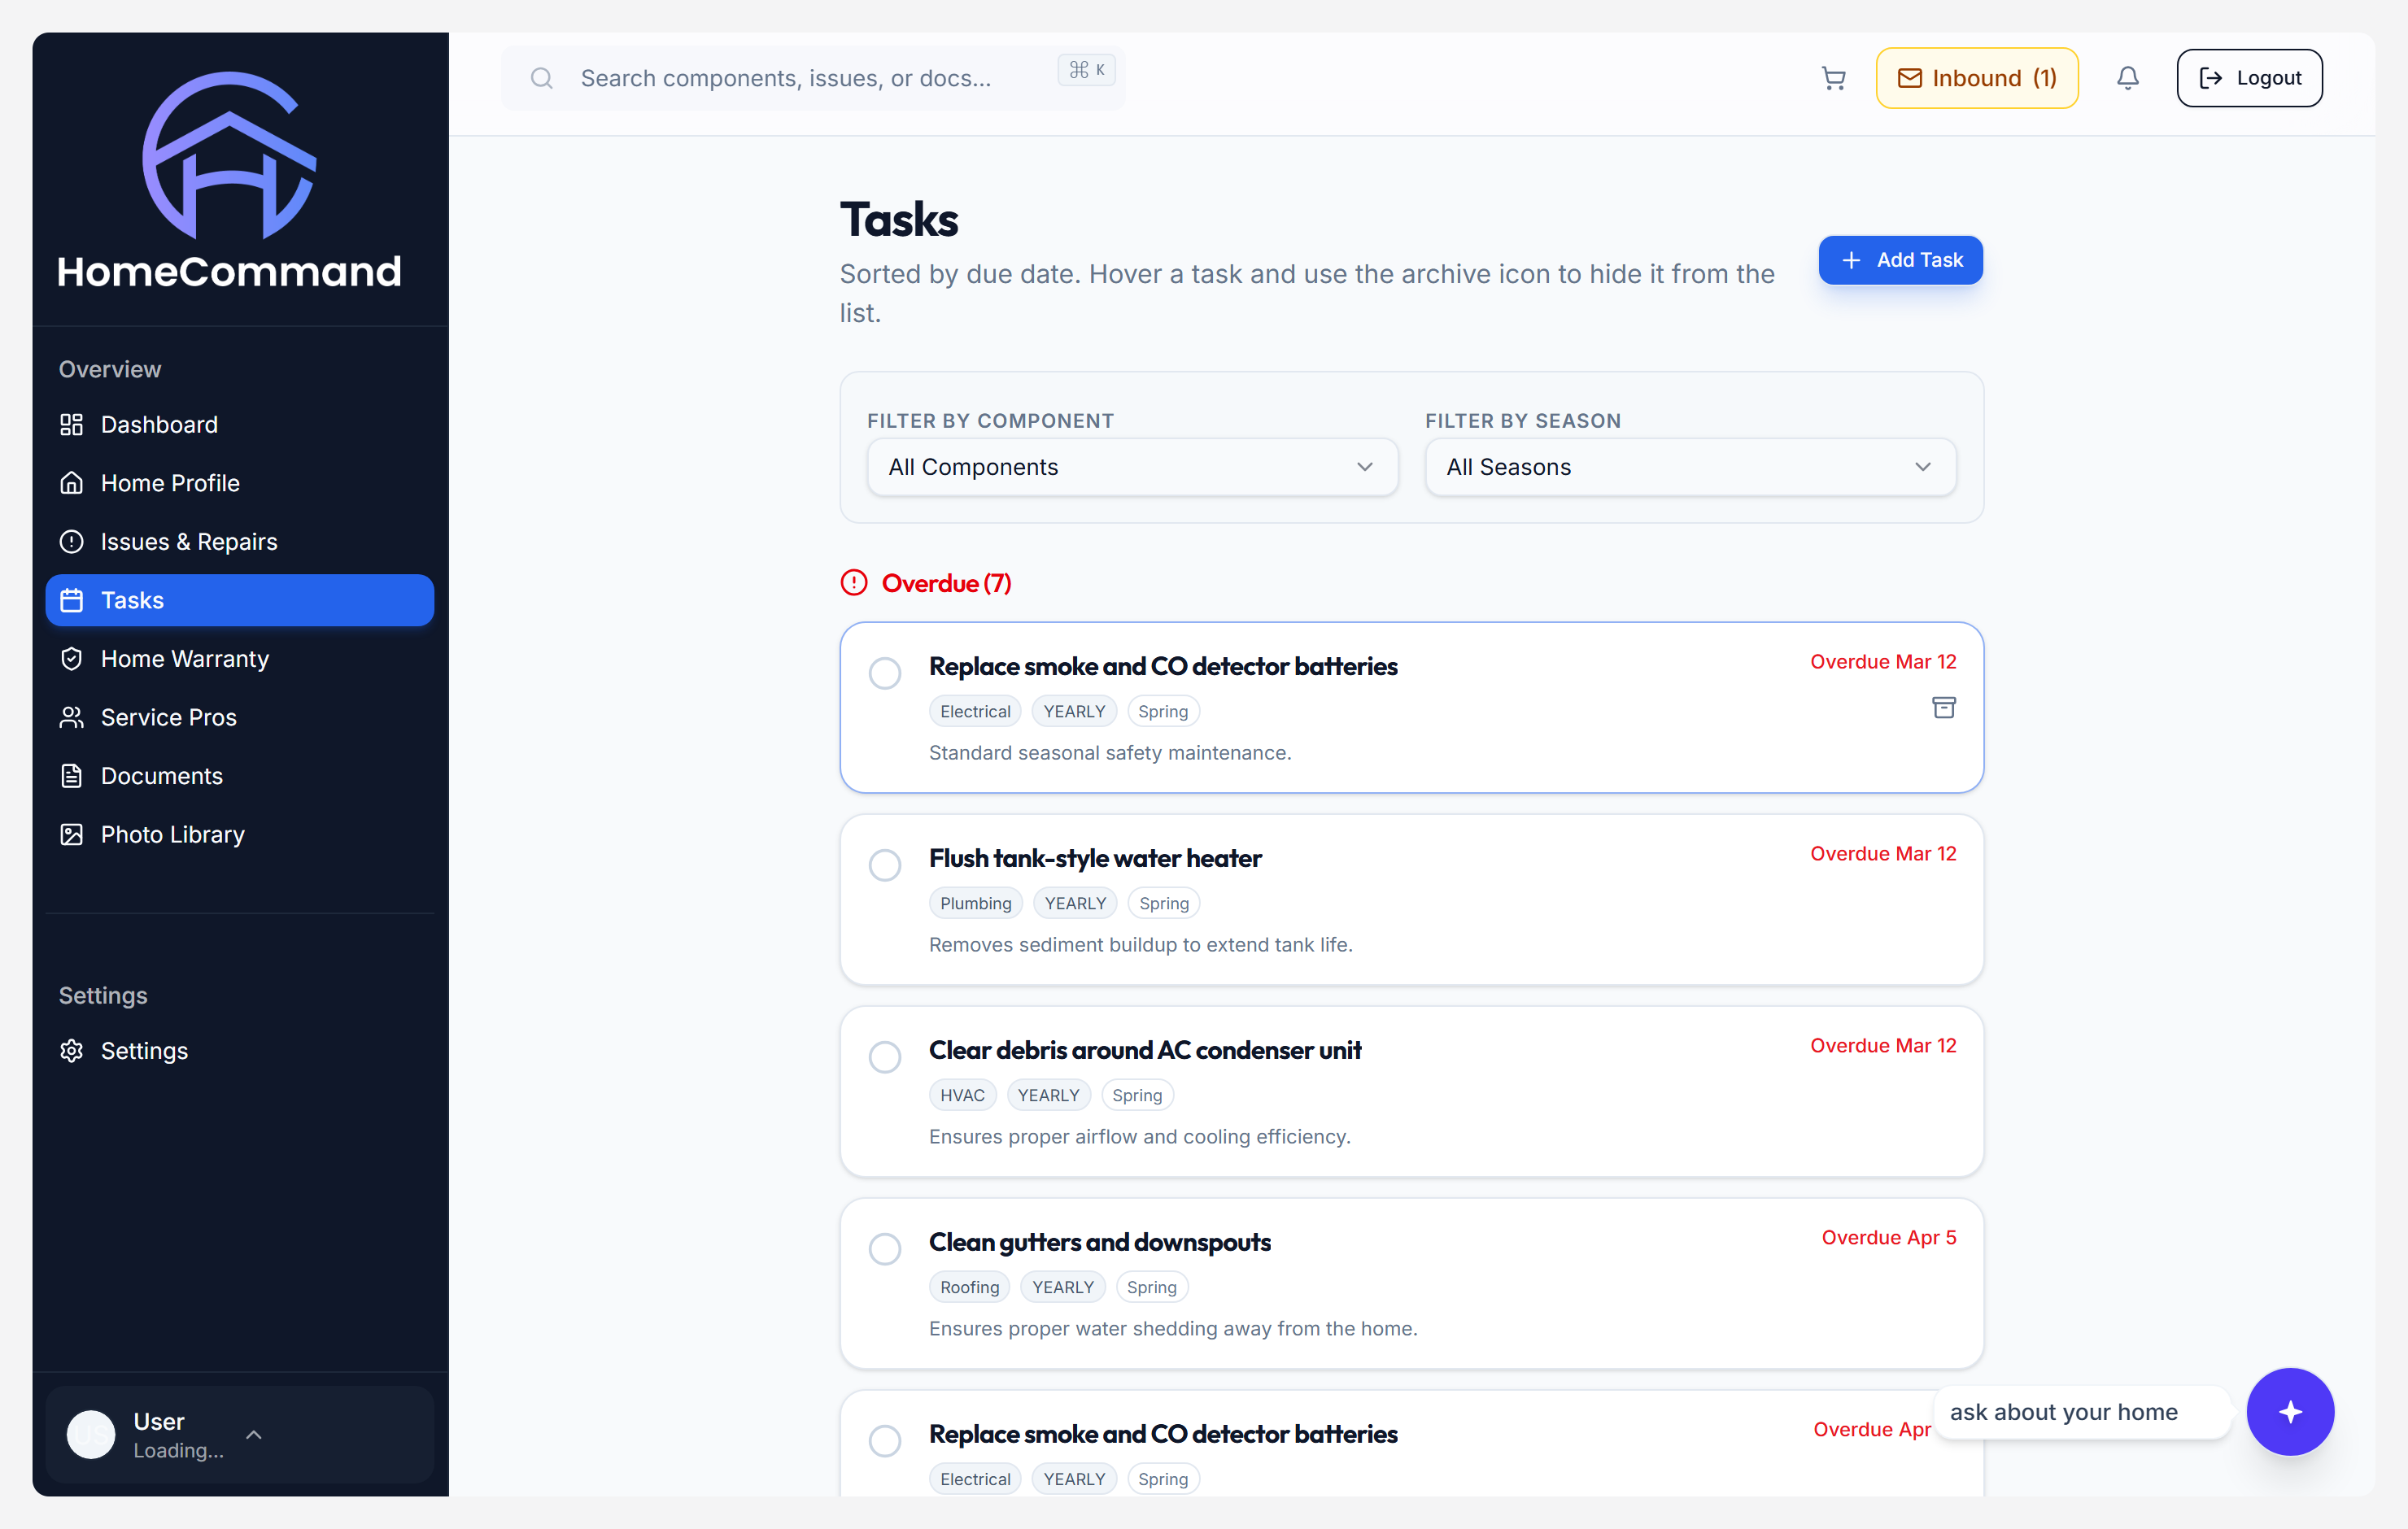2408x1529 pixels.
Task: Expand the user menu chevron
Action: pyautogui.click(x=254, y=1435)
